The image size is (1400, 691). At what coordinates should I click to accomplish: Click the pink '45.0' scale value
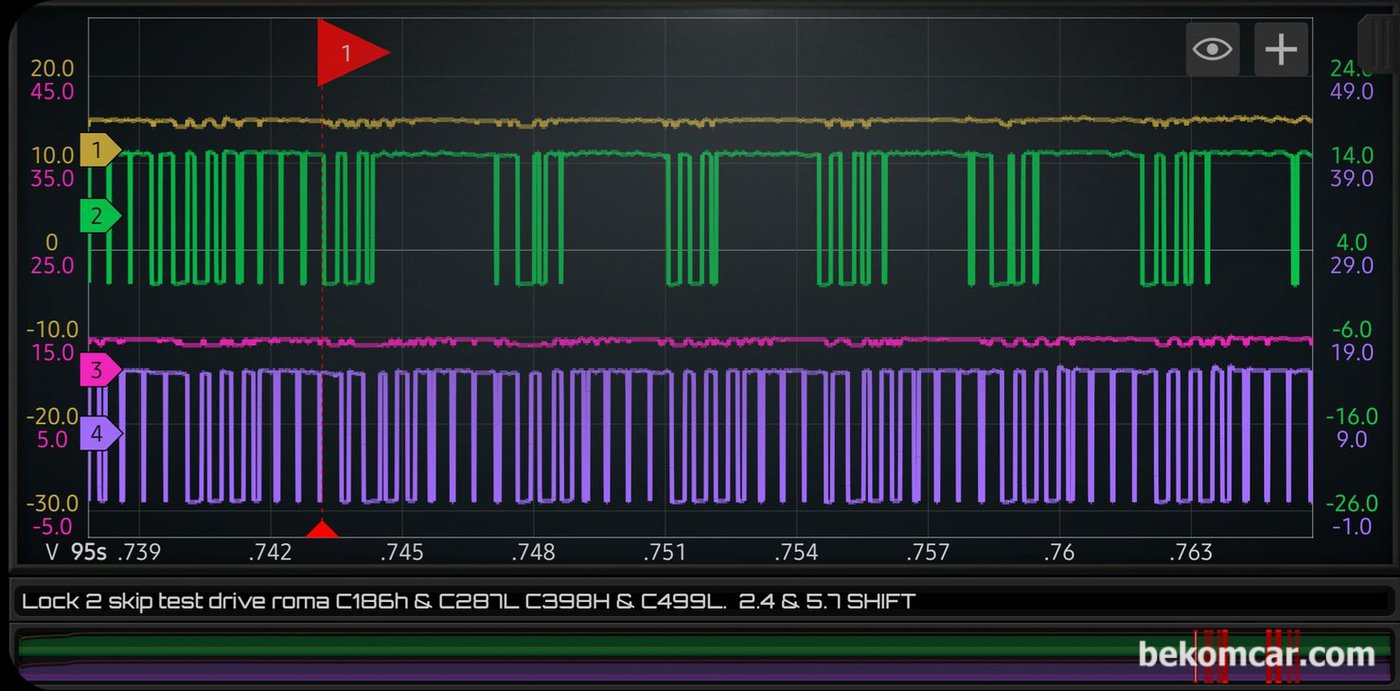click(x=52, y=92)
